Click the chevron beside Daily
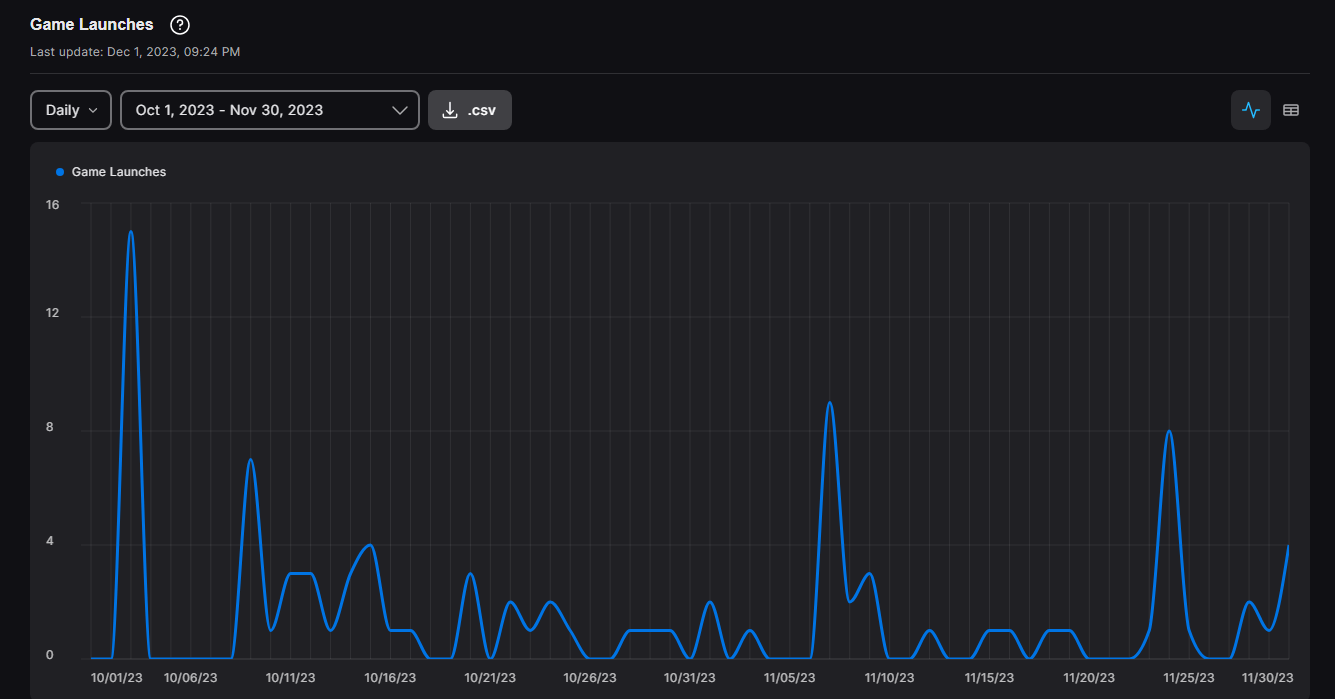Screen dimensions: 1335x699 point(95,110)
